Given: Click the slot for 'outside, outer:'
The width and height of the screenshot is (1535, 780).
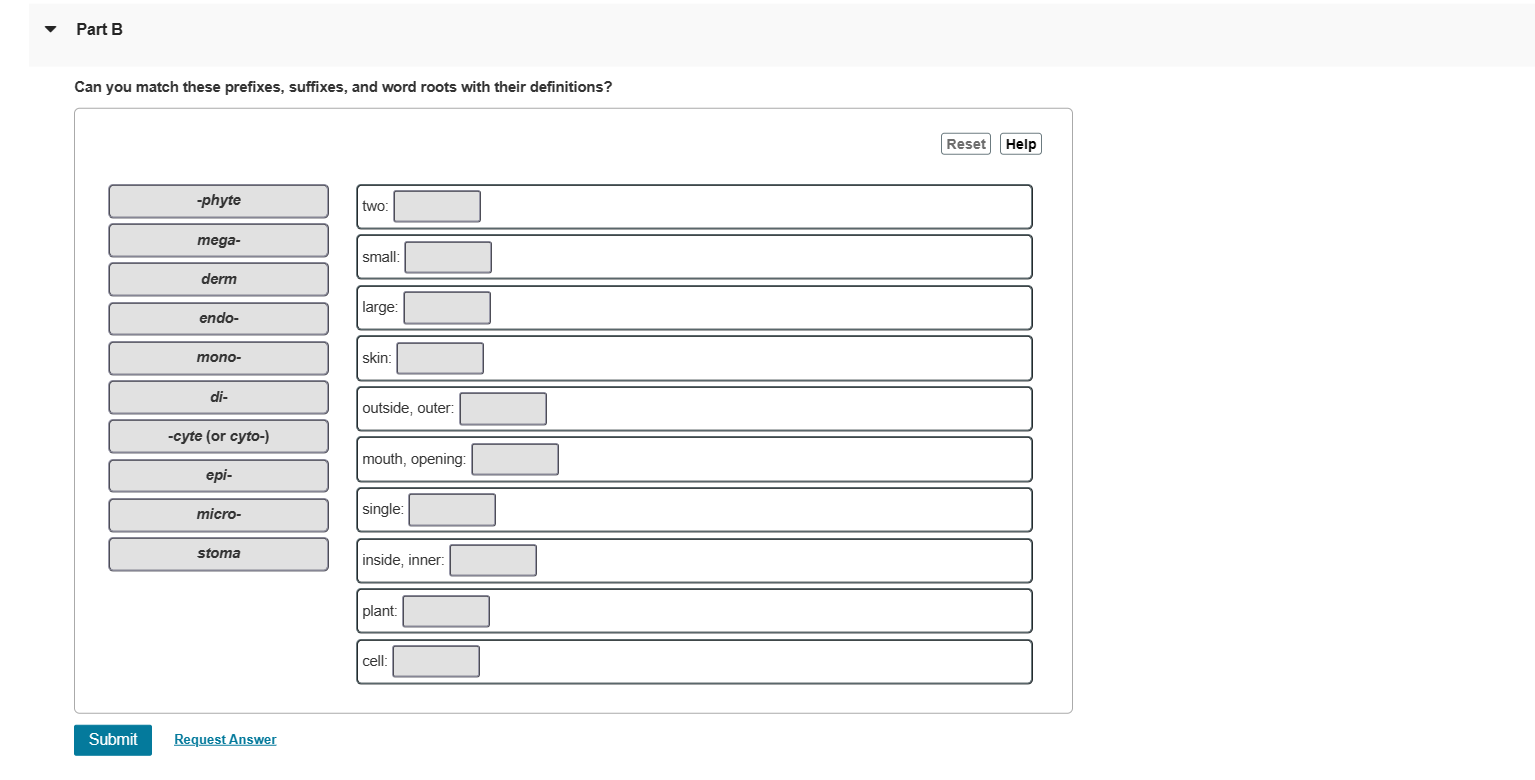Looking at the screenshot, I should 503,409.
